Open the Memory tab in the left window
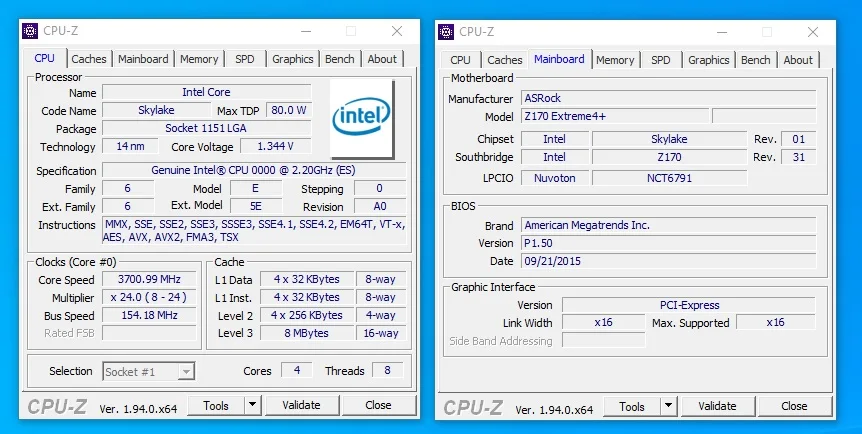The height and width of the screenshot is (434, 862). tap(199, 59)
